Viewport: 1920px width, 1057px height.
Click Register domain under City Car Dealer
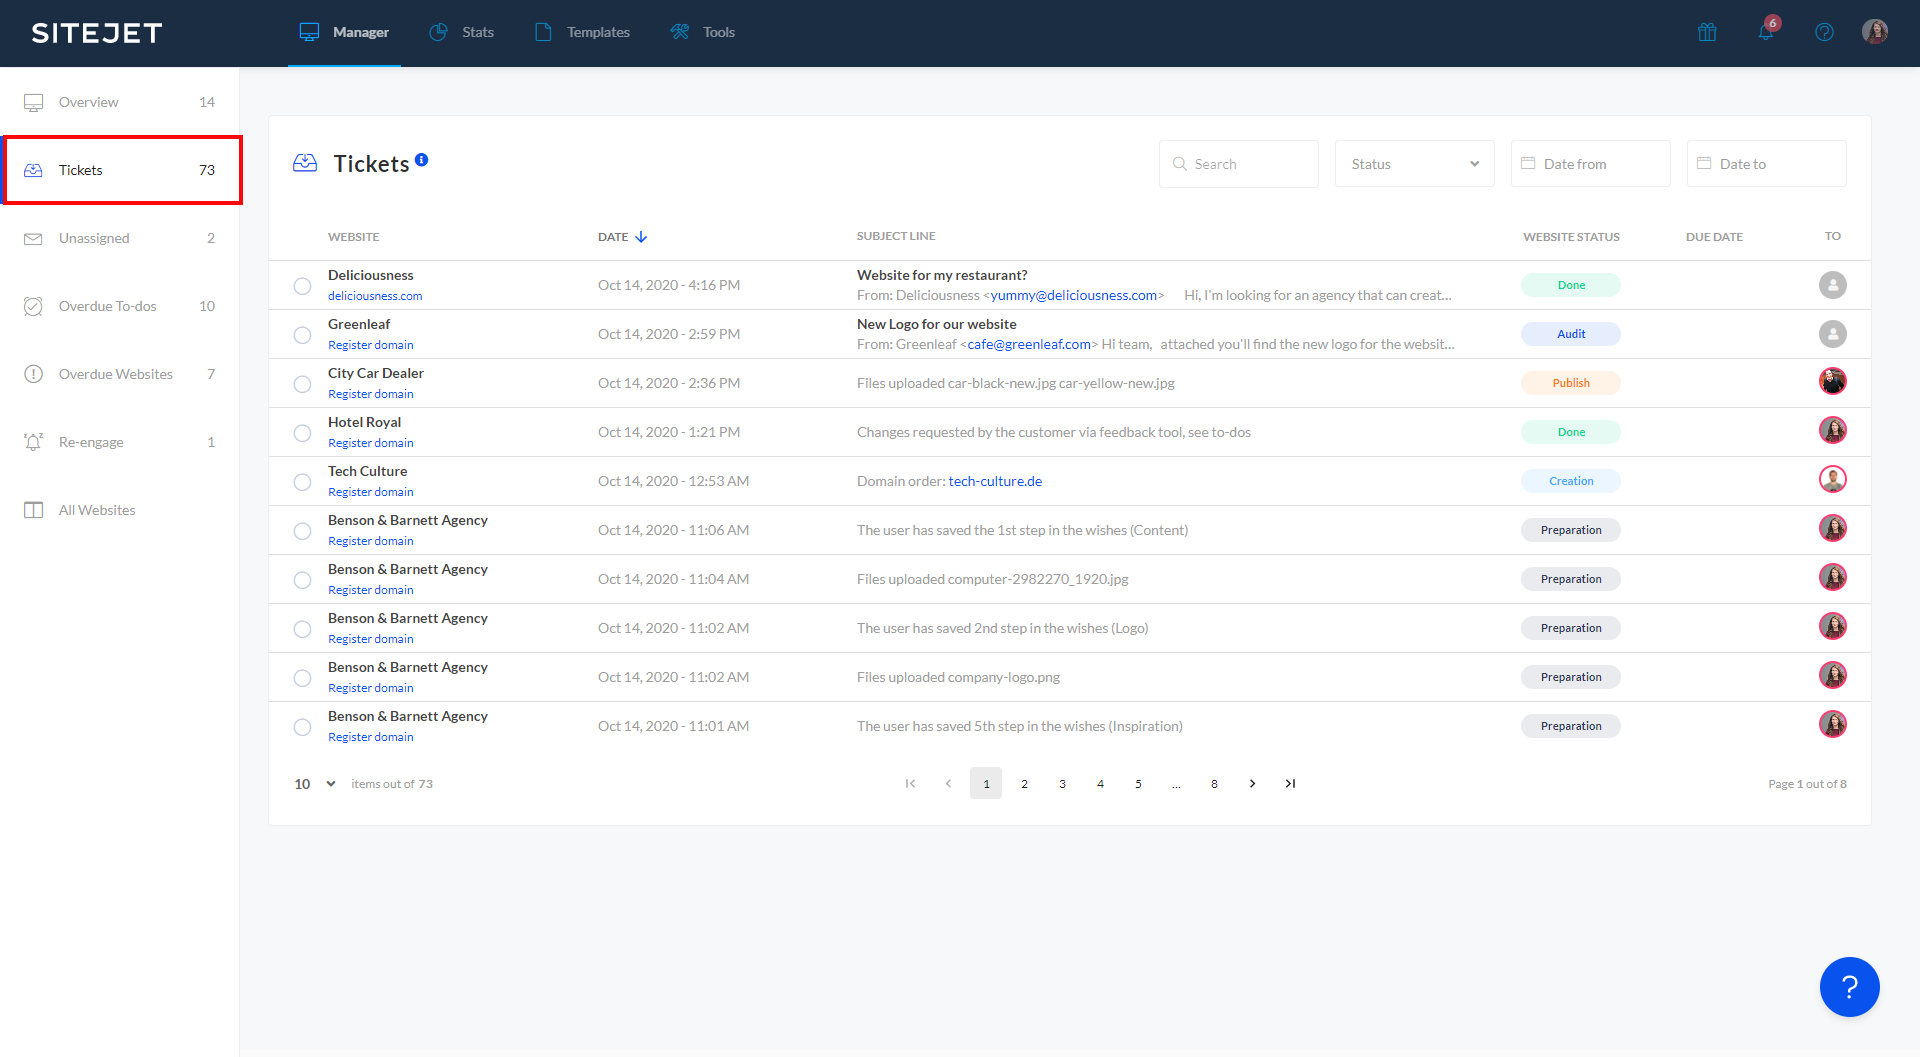click(370, 393)
